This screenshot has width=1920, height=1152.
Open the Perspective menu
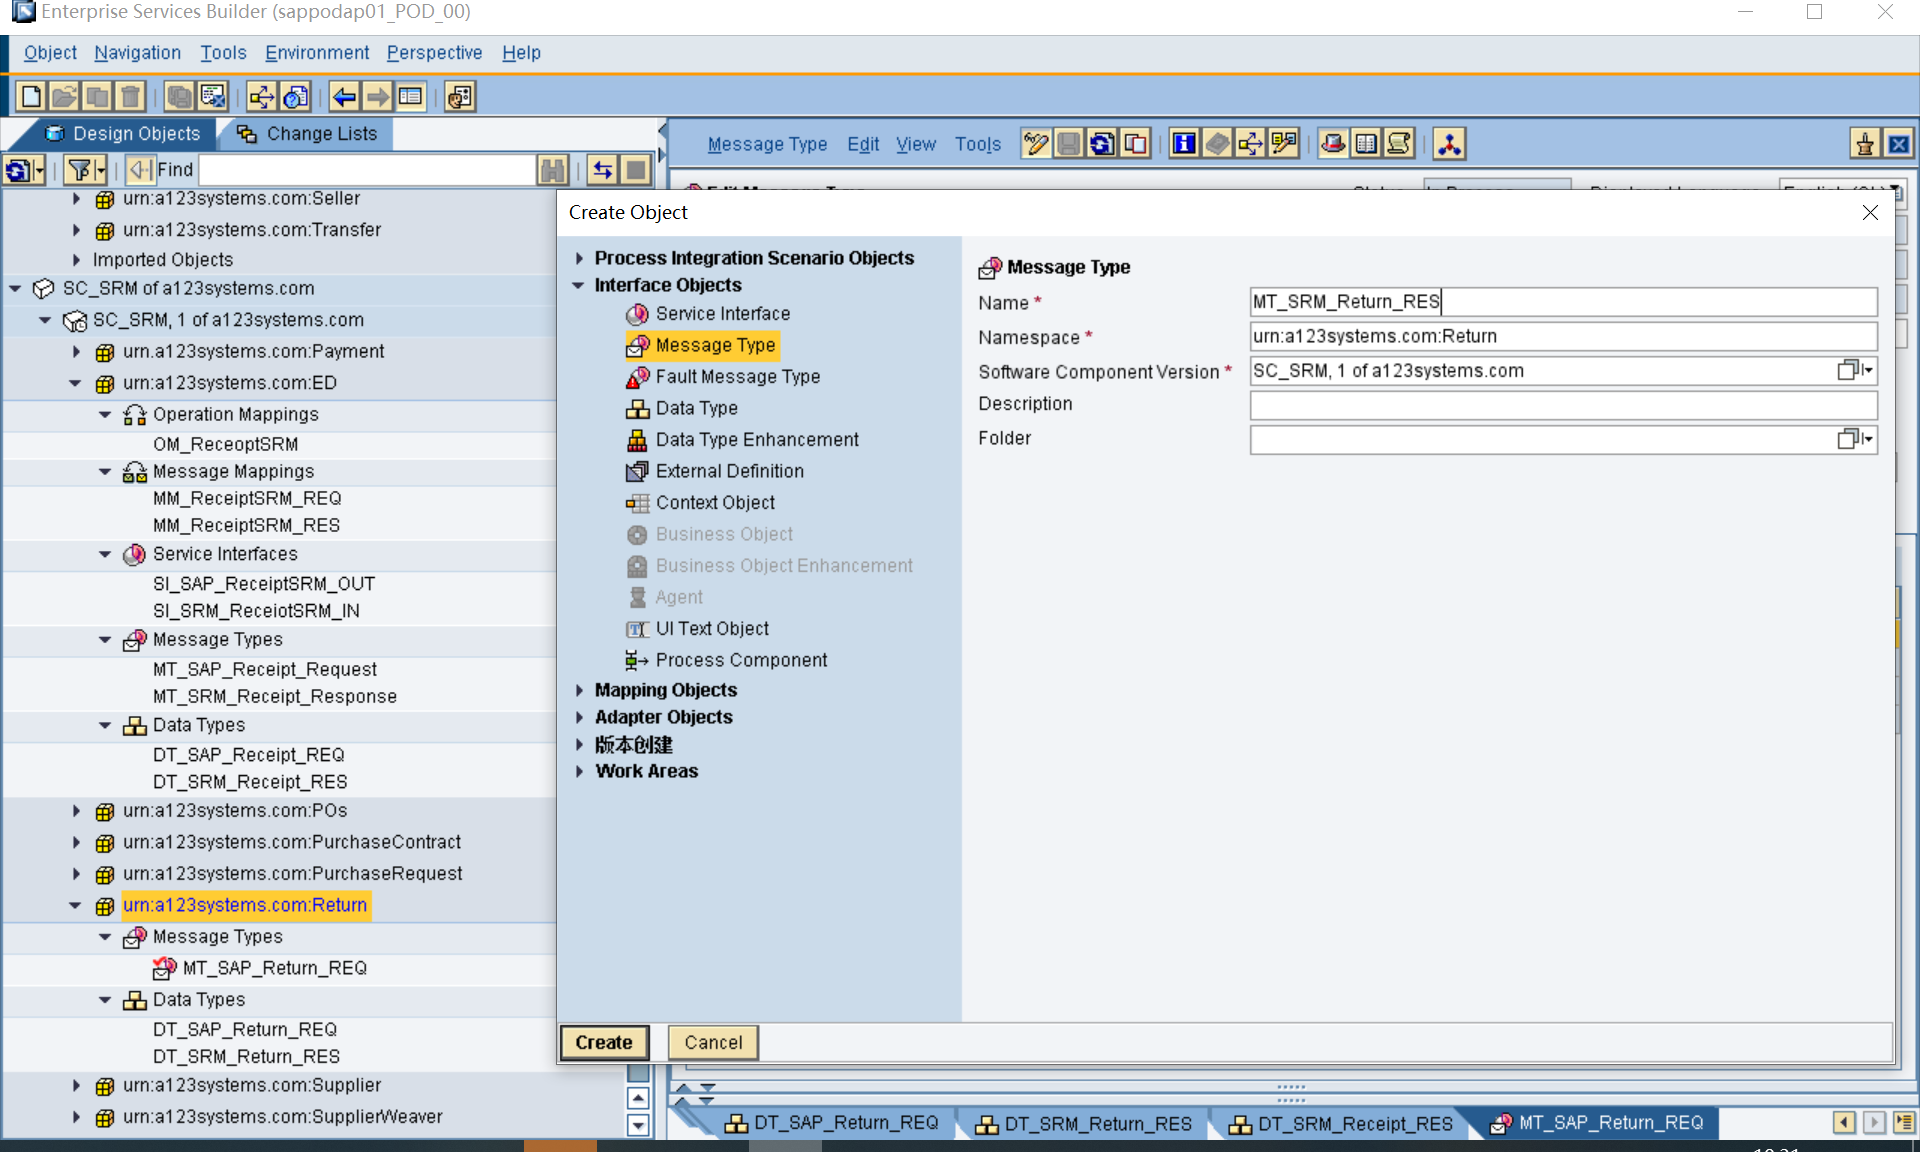[x=434, y=53]
